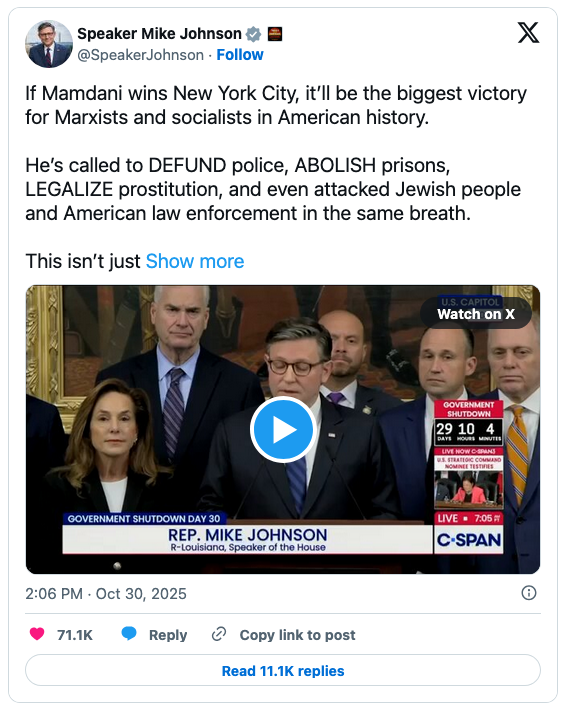Click the Reply label
This screenshot has height=709, width=568.
168,635
